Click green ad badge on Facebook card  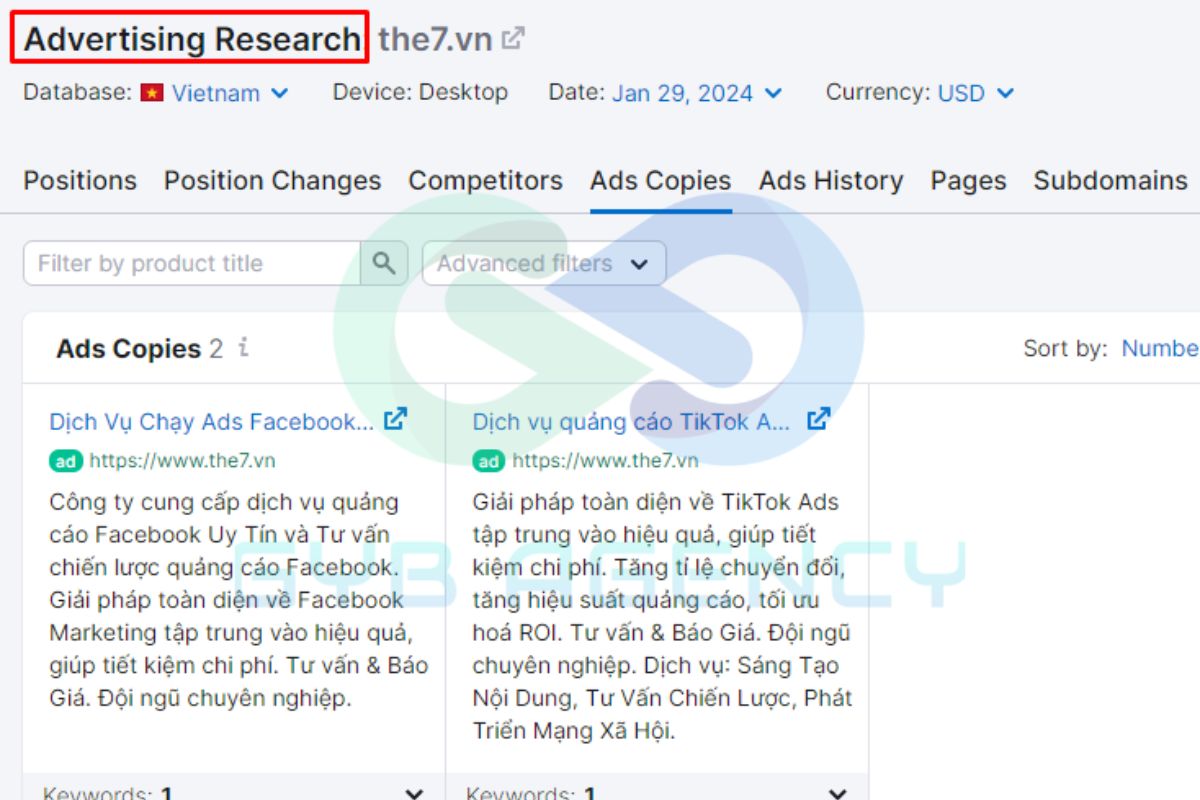(66, 461)
